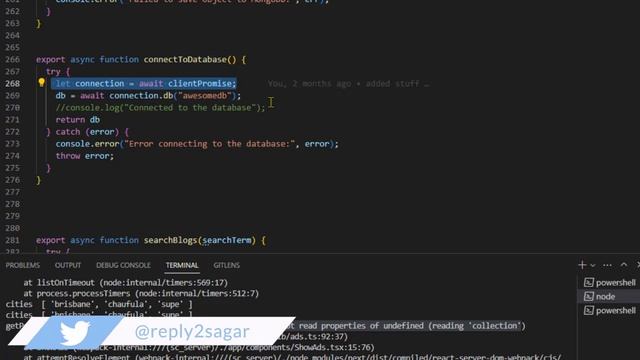The width and height of the screenshot is (640, 360).
Task: Click the connectToDatabase function name
Action: click(x=185, y=60)
